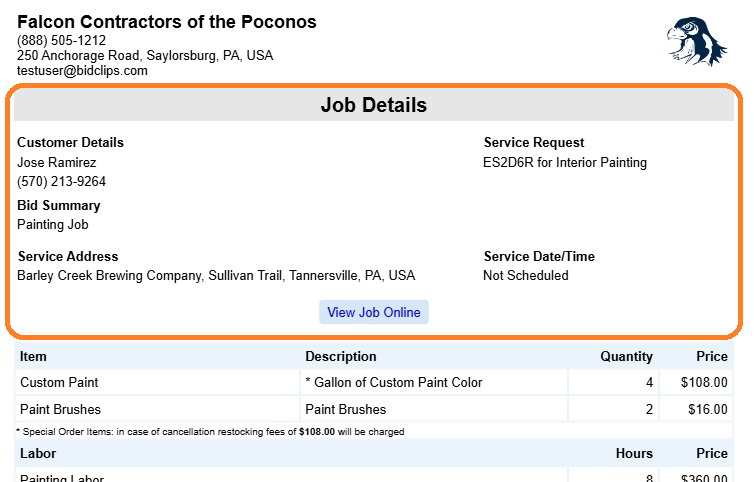Viewport: 754px width, 482px height.
Task: Select the customer phone (570) 213-9264
Action: pos(62,182)
